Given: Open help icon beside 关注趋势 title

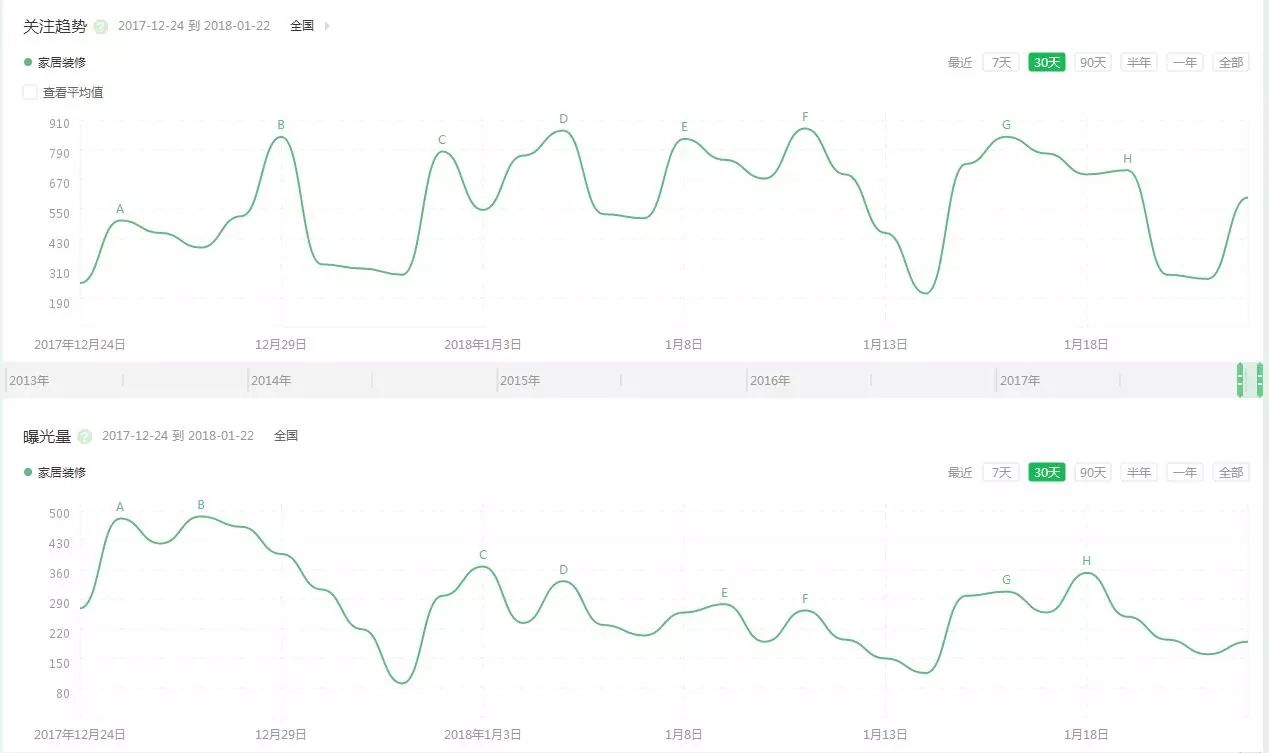Looking at the screenshot, I should coord(101,27).
